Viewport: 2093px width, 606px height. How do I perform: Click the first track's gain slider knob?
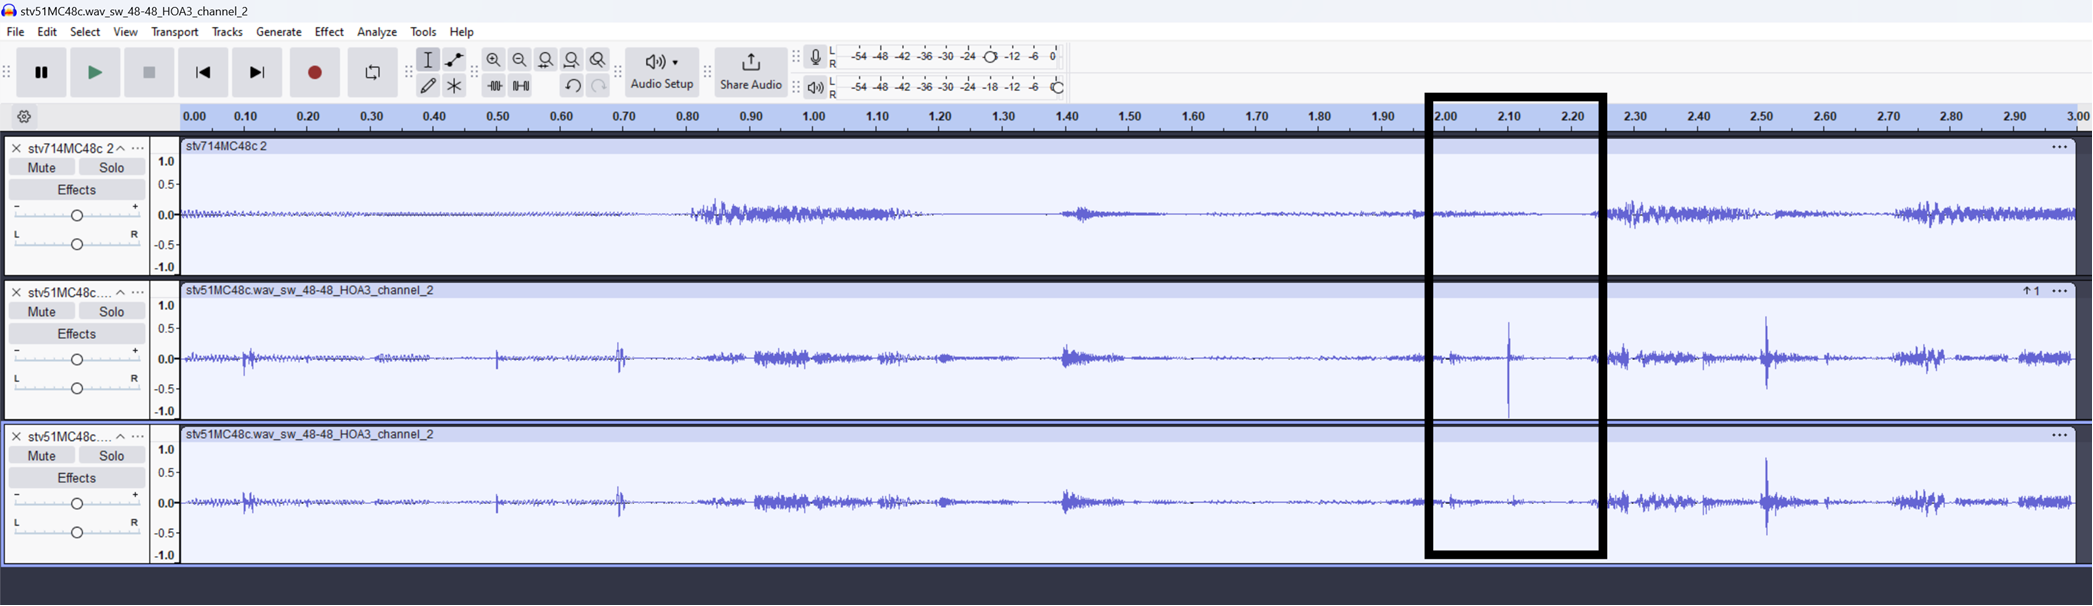pyautogui.click(x=76, y=215)
